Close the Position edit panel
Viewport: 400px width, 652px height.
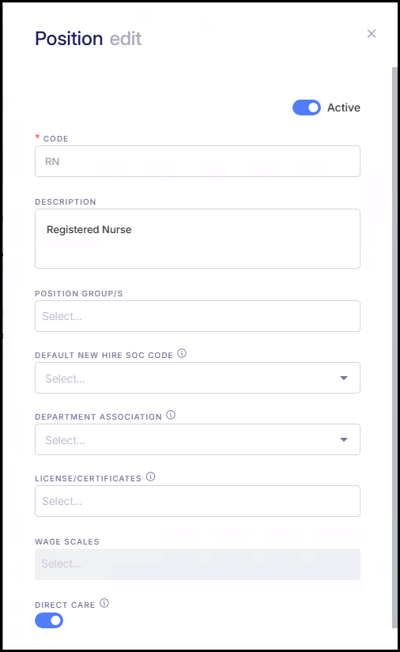tap(371, 34)
